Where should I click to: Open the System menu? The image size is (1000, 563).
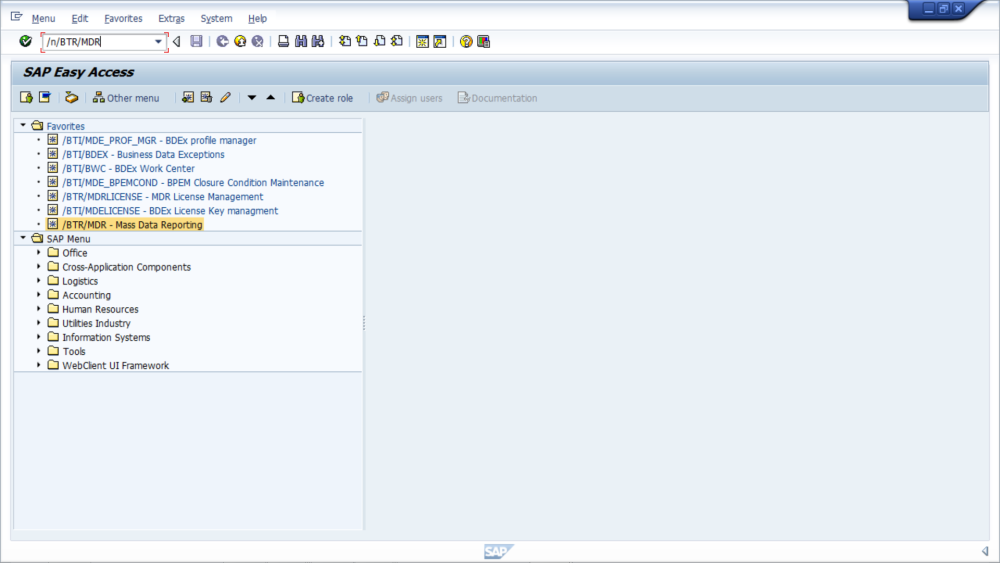[x=216, y=18]
